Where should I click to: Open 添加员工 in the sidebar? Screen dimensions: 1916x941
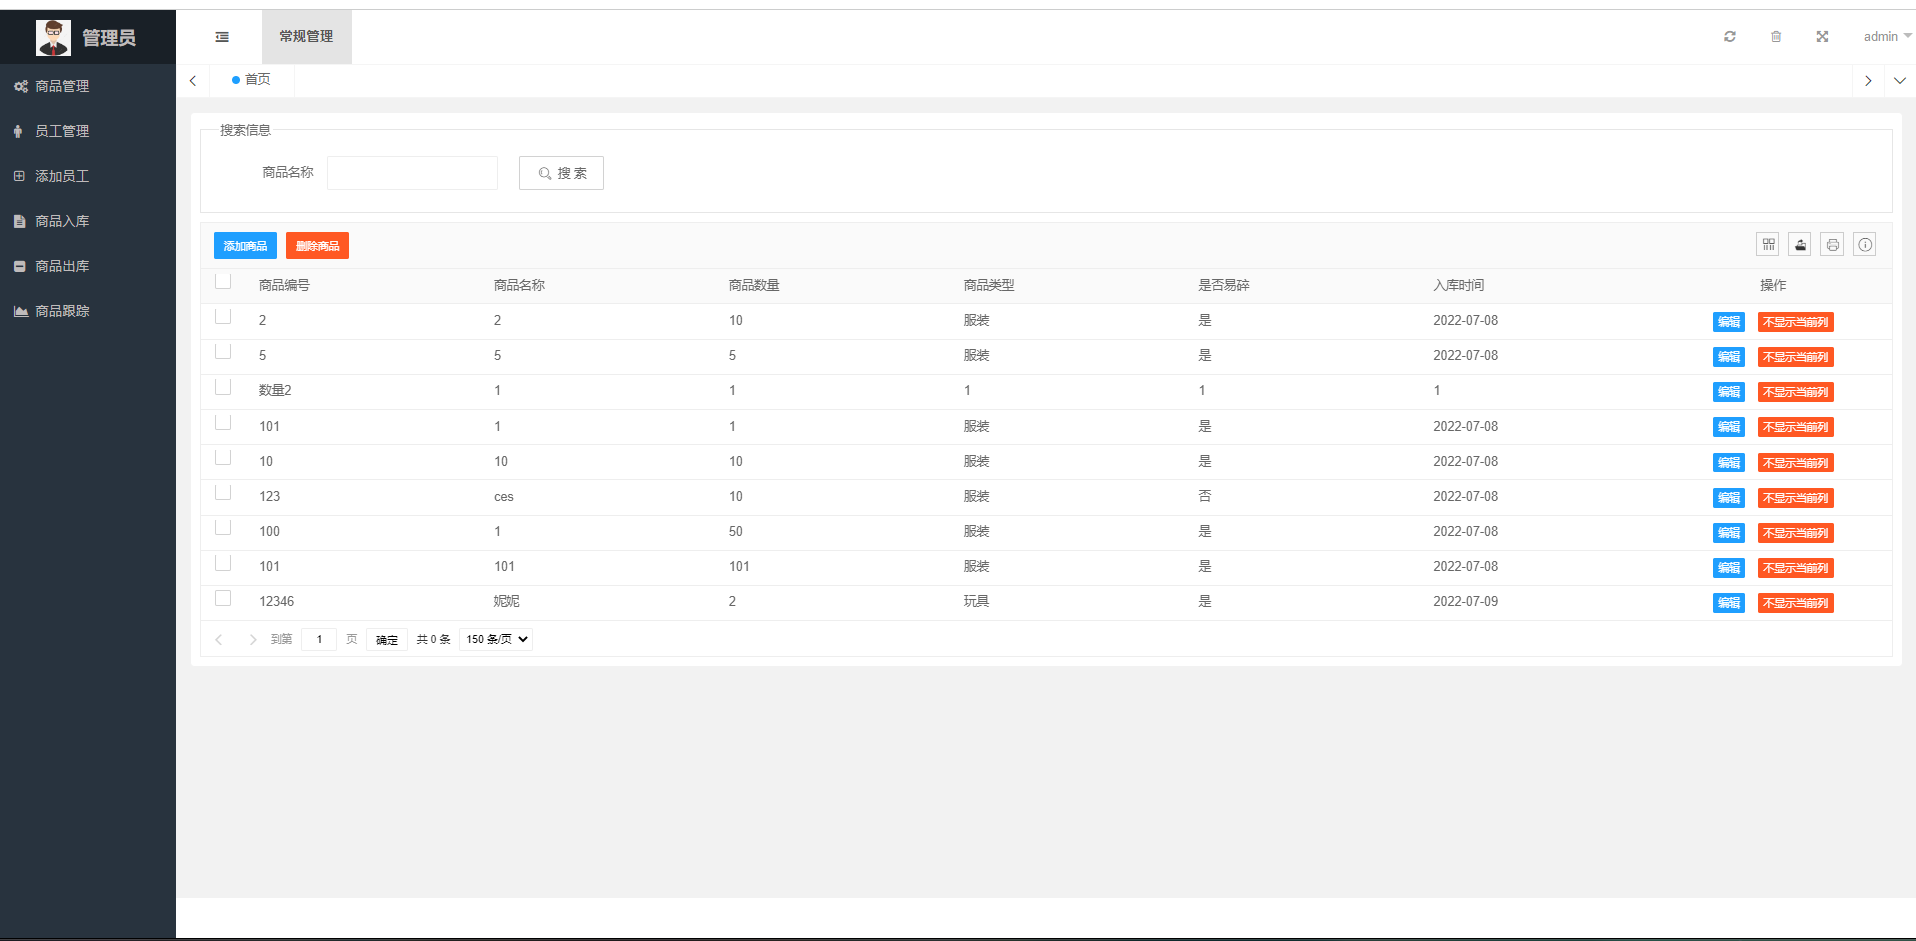[88, 177]
